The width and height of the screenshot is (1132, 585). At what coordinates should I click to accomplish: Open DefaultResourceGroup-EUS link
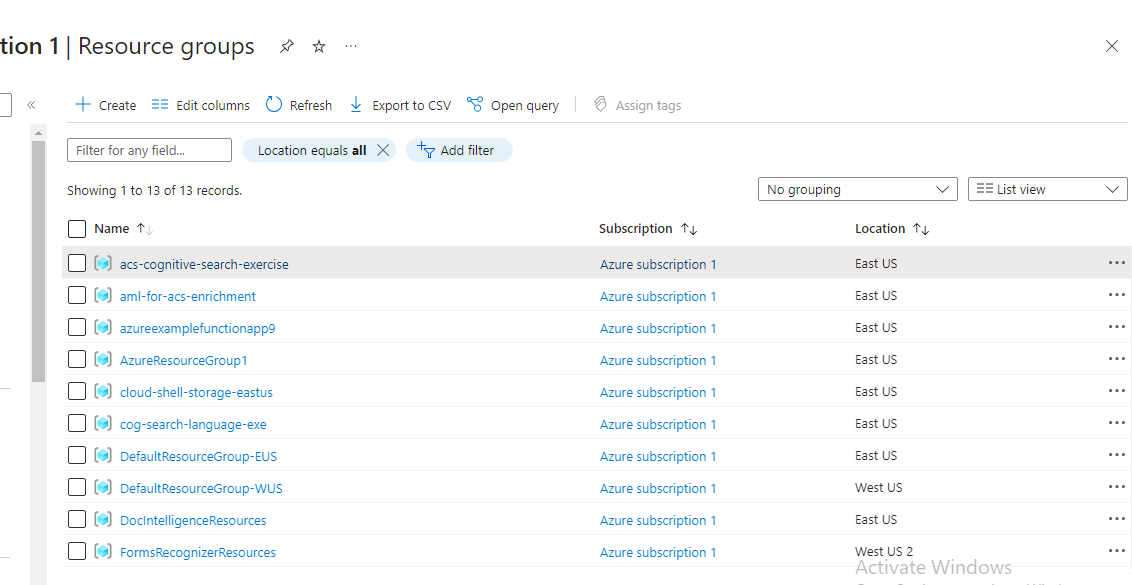199,456
